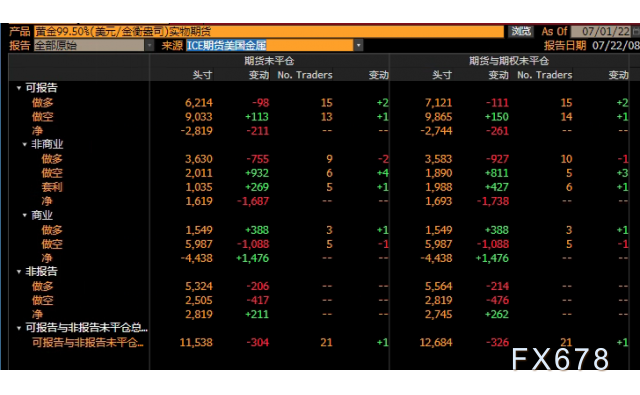Viewport: 640px width, 395px height.
Task: Select the 做空 row under 商业
Action: point(52,244)
